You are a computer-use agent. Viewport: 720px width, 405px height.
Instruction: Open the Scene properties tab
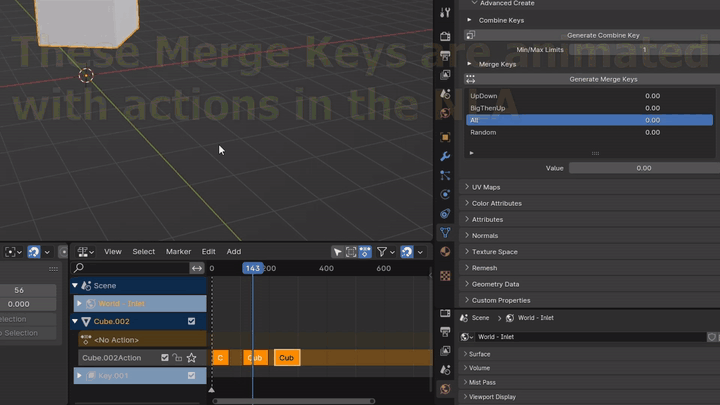pyautogui.click(x=445, y=94)
